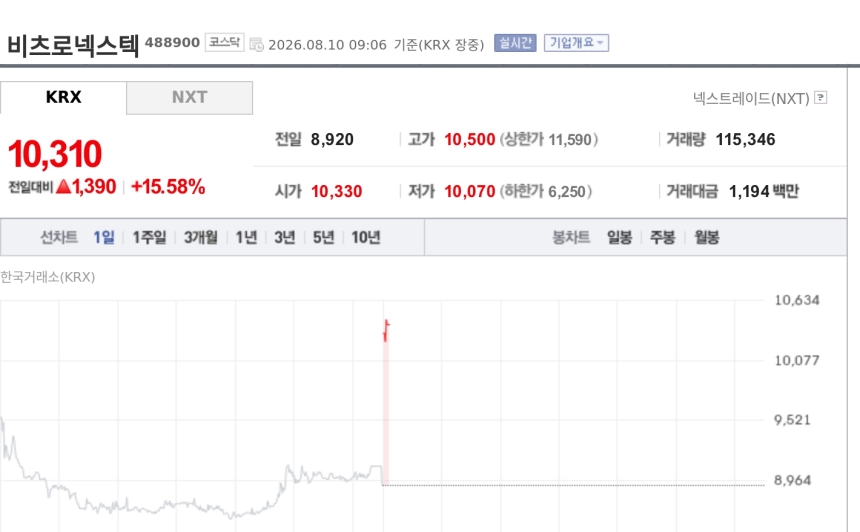This screenshot has height=532, width=860.
Task: Open the 월봉 monthly candle chart
Action: coord(706,237)
